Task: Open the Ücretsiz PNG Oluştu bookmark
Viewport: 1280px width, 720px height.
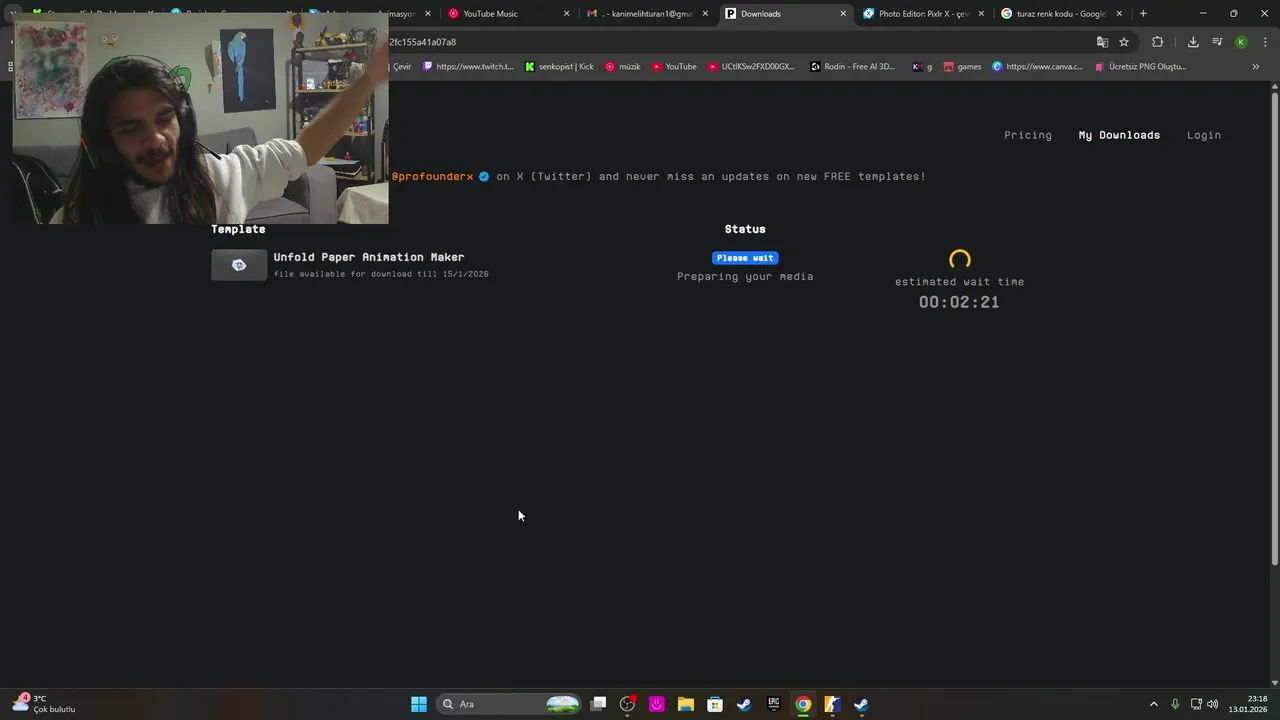Action: coord(1140,67)
